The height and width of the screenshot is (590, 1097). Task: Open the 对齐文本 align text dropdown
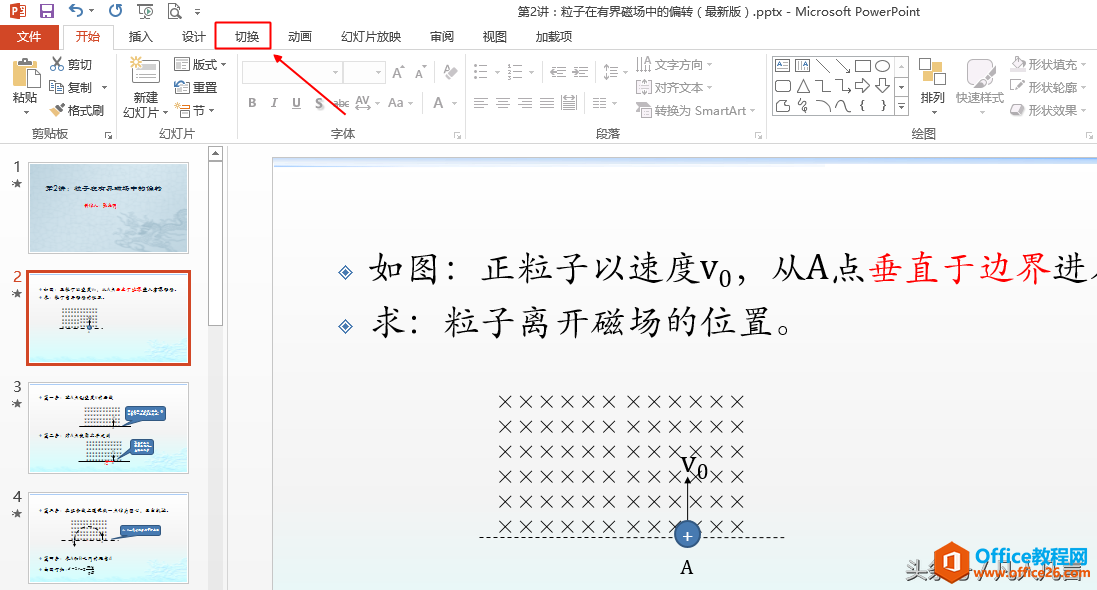pyautogui.click(x=674, y=87)
